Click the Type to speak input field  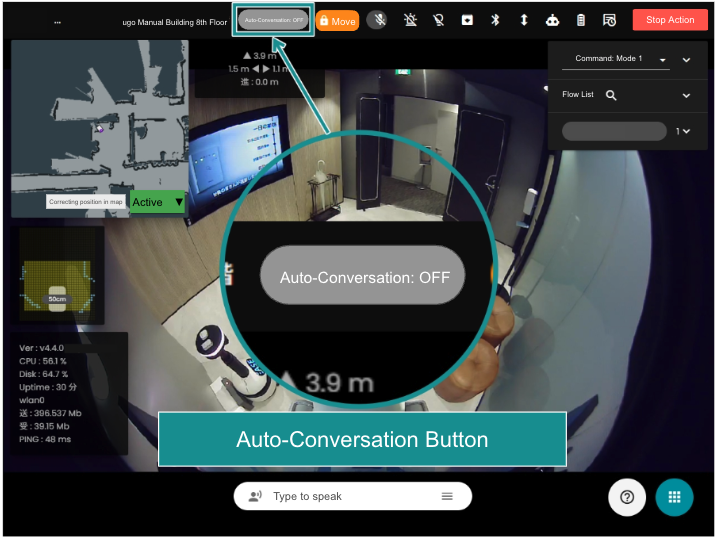[x=352, y=496]
